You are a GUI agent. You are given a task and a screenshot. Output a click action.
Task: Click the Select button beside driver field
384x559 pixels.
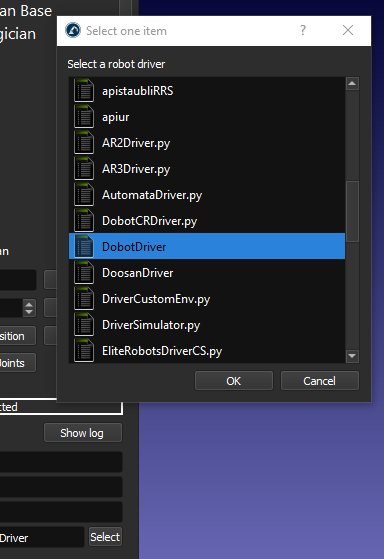point(105,537)
